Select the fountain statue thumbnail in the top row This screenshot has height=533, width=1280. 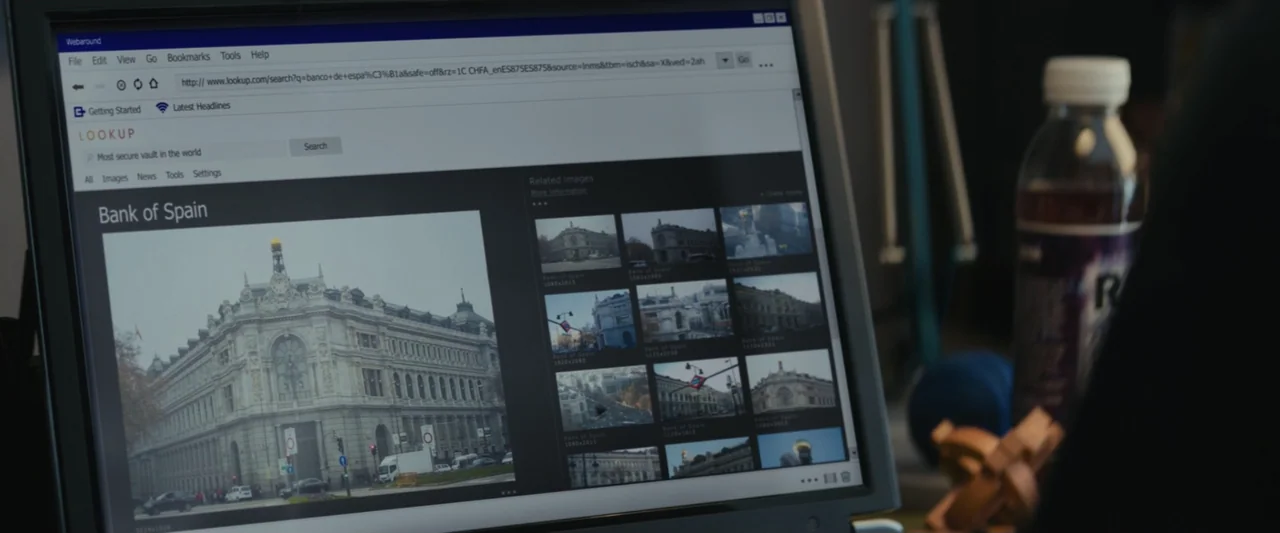click(x=766, y=231)
